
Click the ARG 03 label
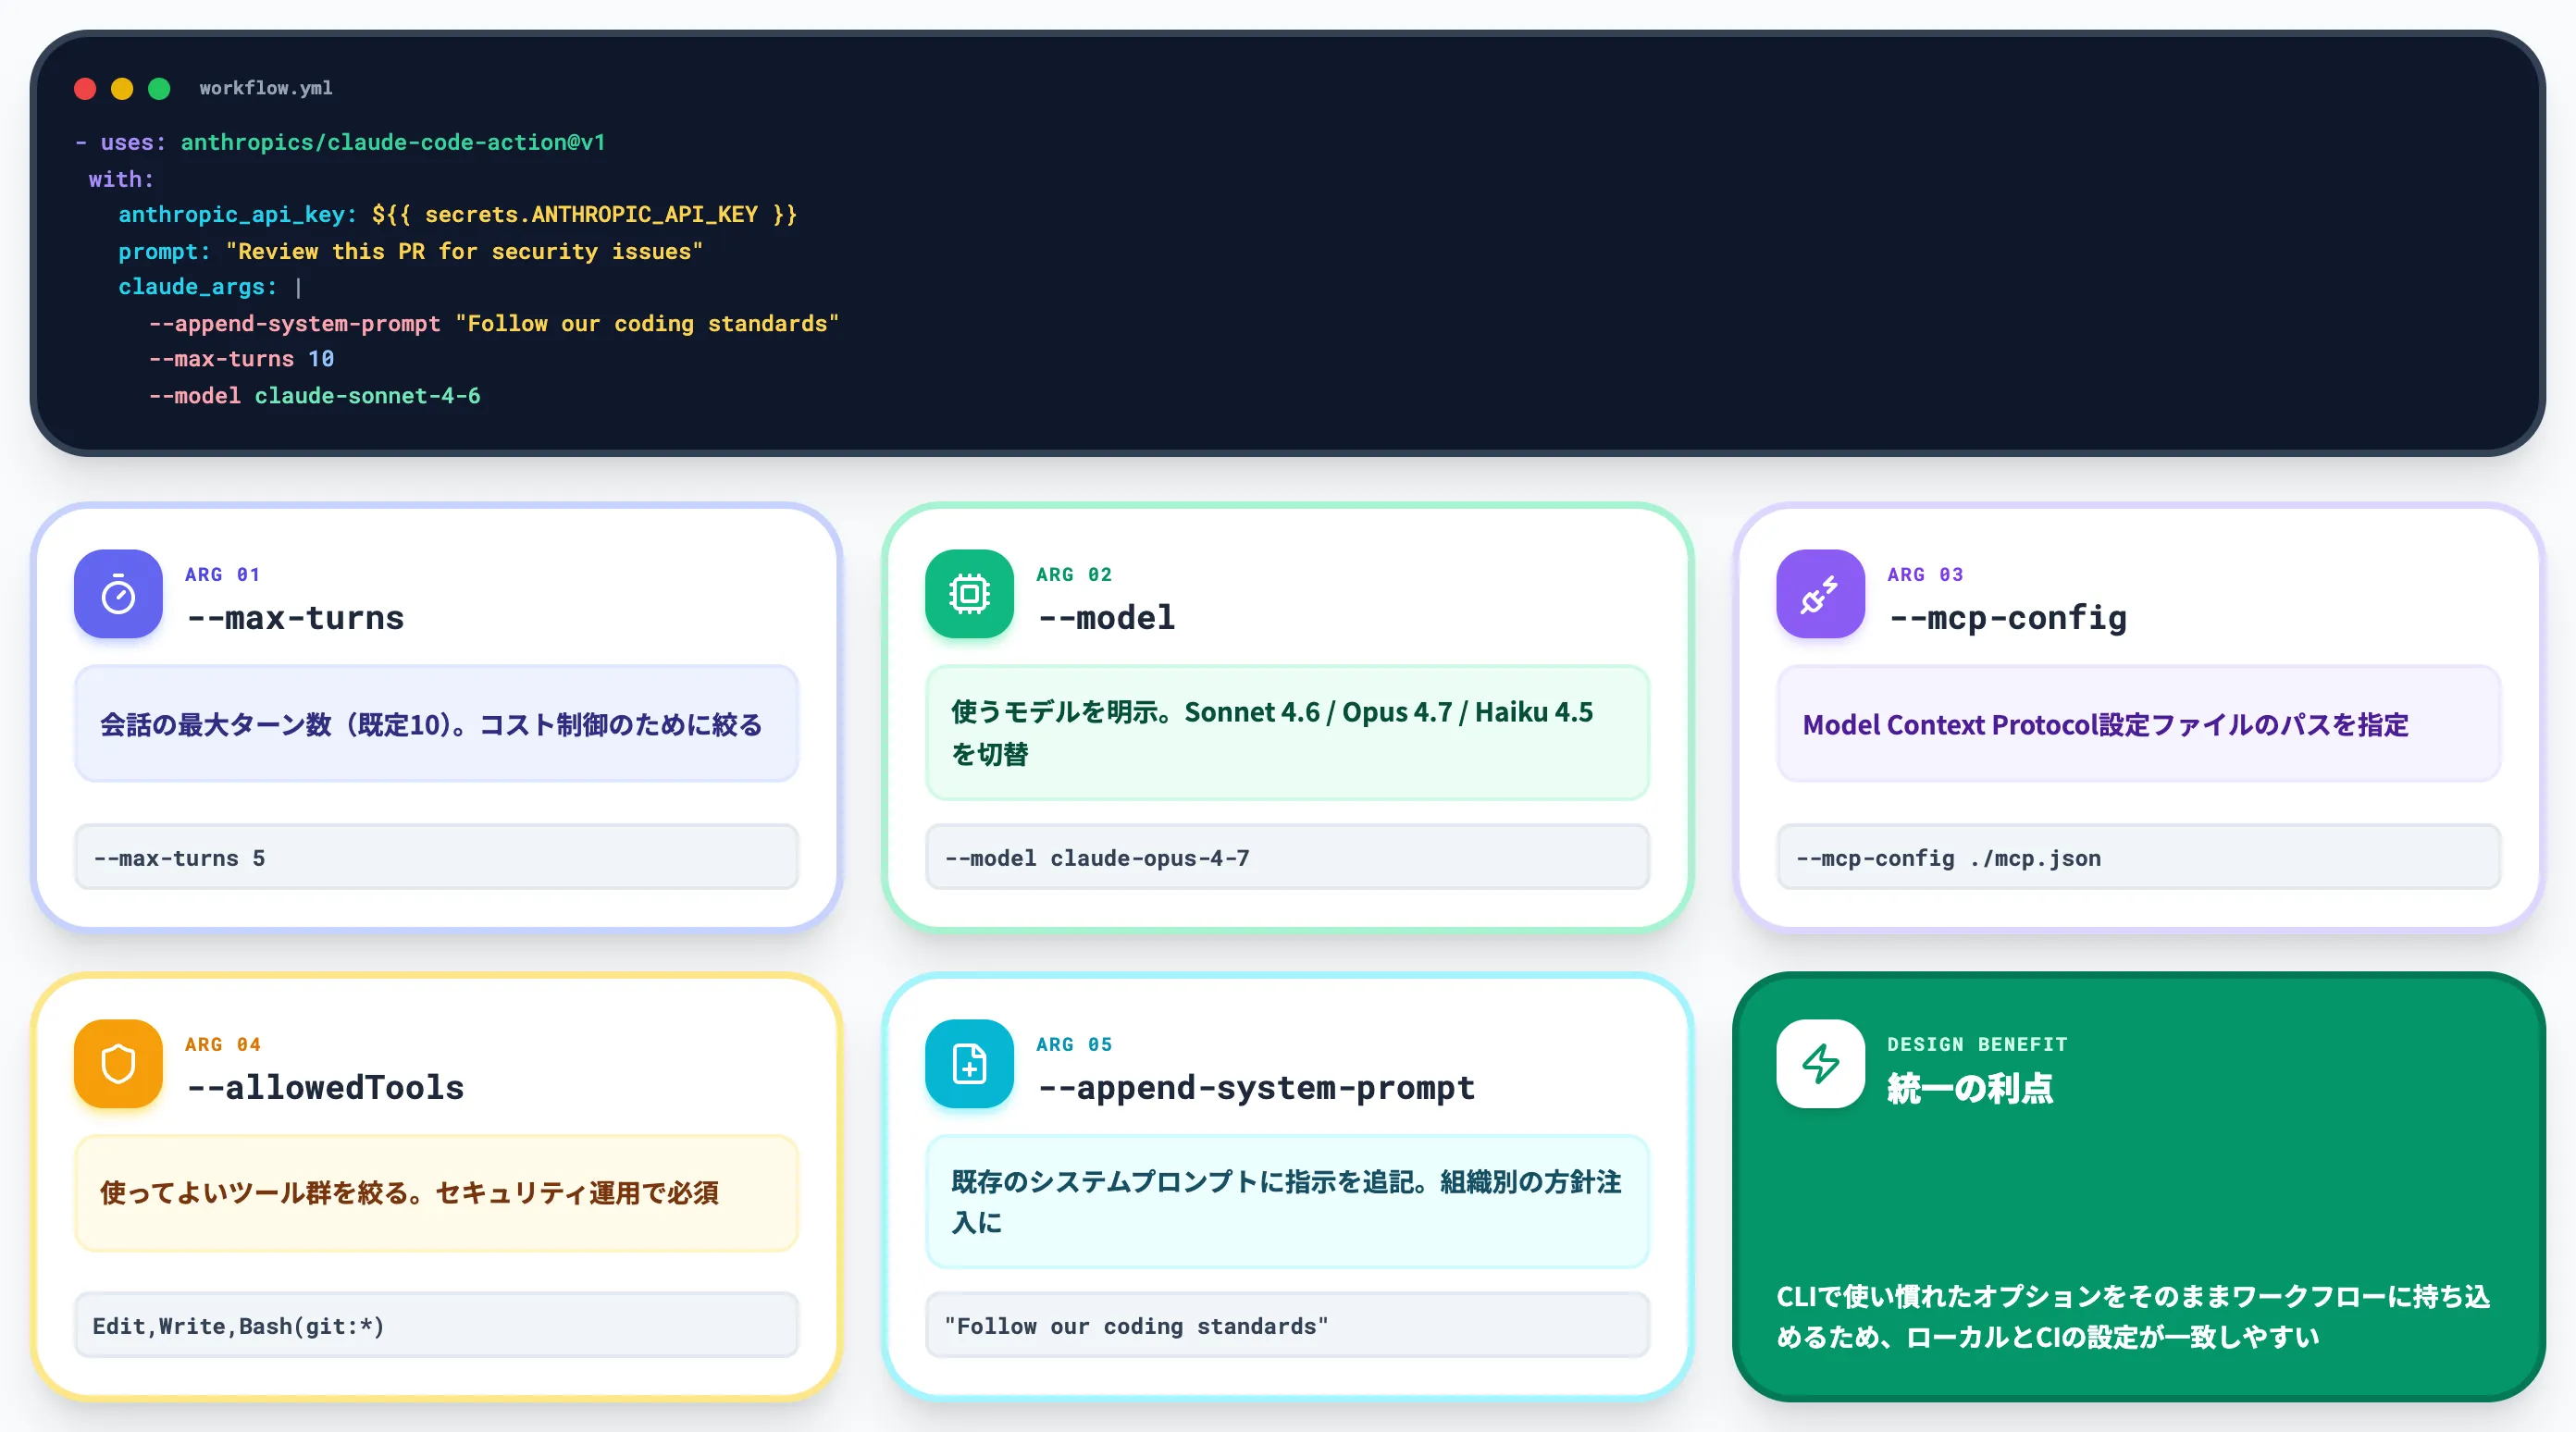click(1925, 575)
